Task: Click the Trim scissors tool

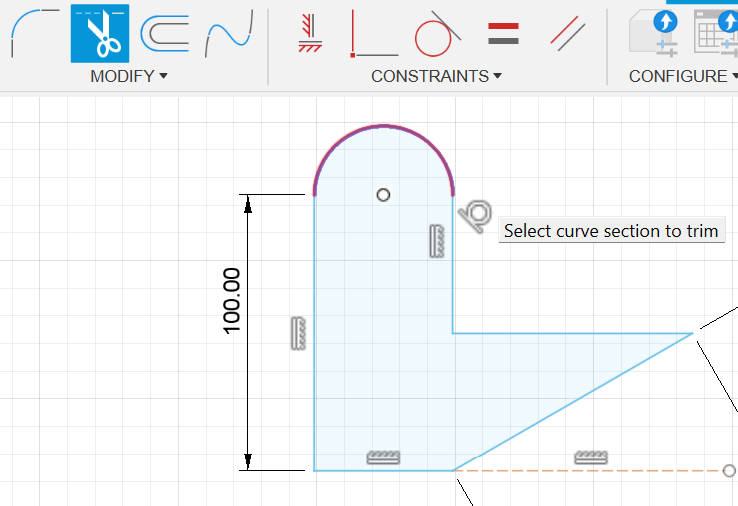Action: (x=99, y=34)
